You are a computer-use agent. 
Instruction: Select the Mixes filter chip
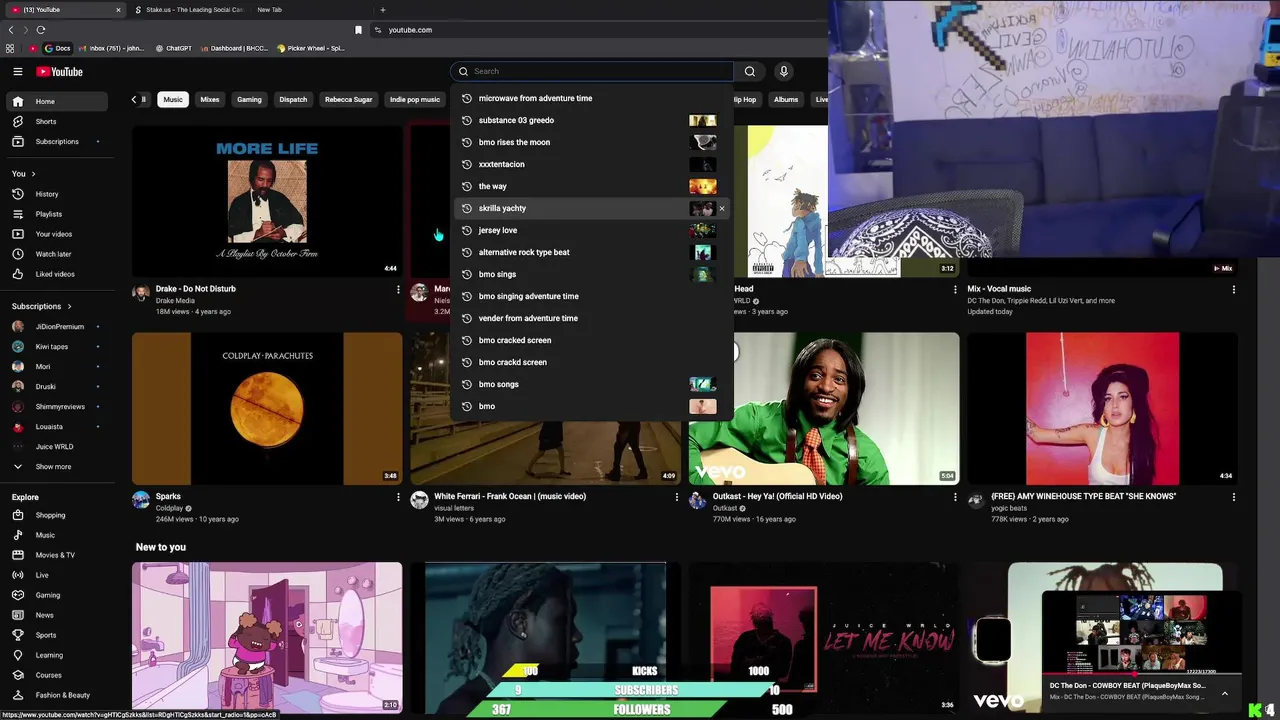tap(210, 99)
